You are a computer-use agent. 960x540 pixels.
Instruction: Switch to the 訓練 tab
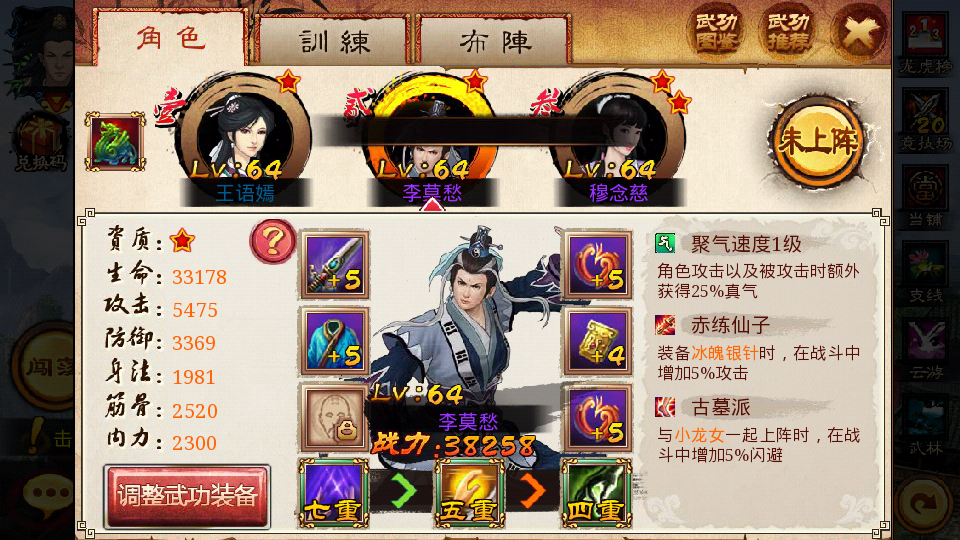click(x=334, y=40)
